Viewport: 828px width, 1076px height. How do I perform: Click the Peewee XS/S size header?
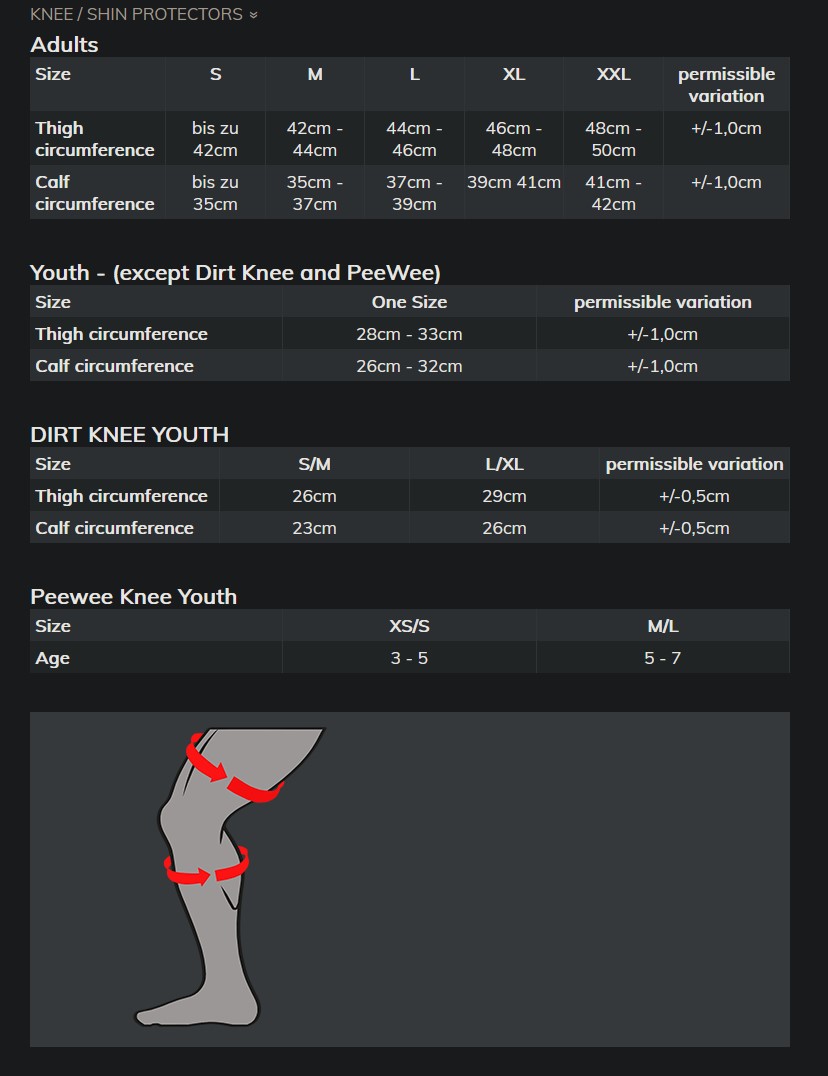(x=410, y=626)
